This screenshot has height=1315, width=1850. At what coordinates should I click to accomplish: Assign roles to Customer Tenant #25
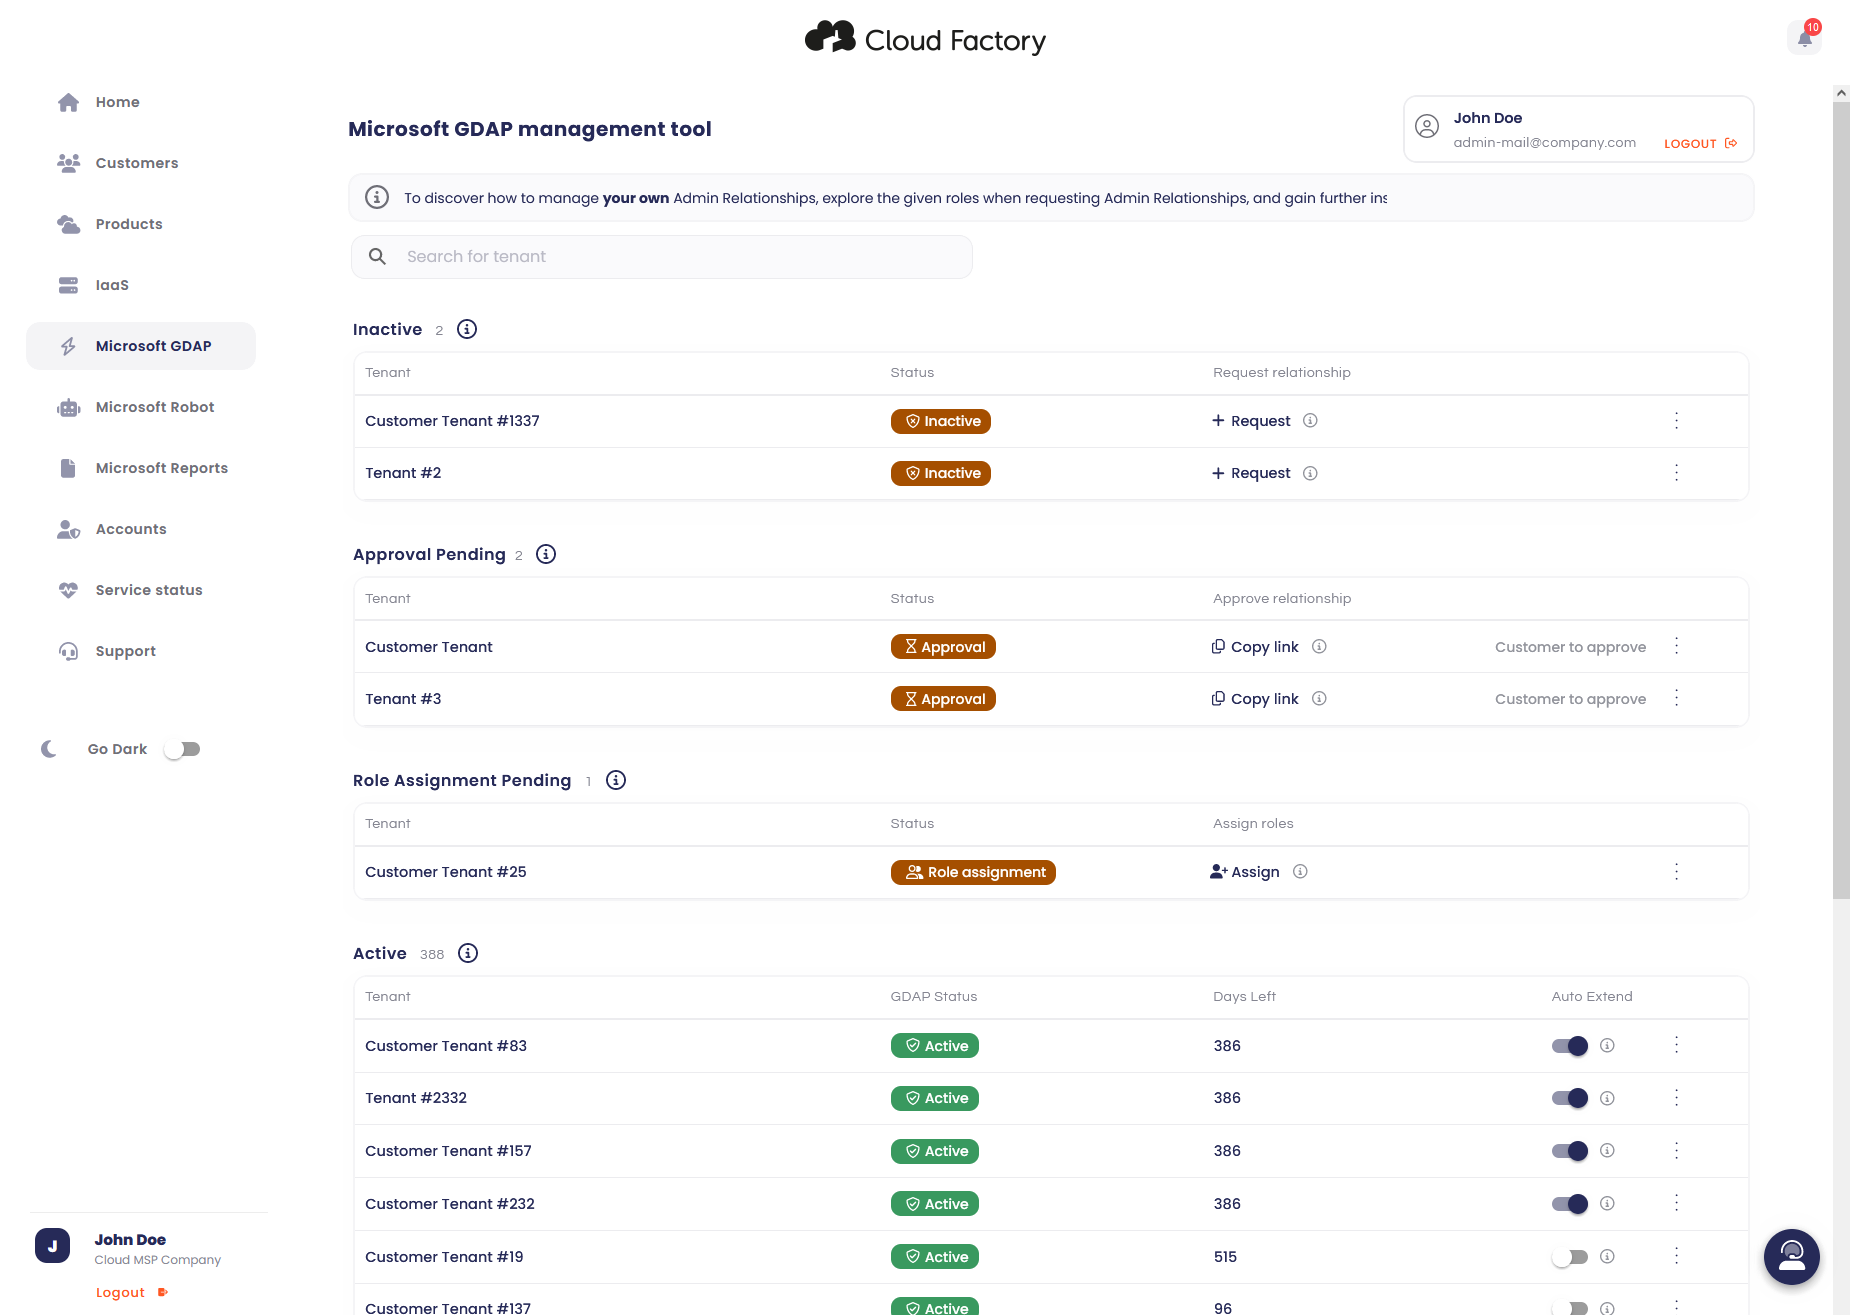(1245, 872)
